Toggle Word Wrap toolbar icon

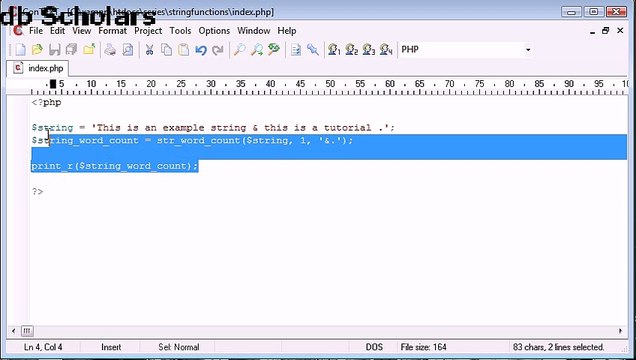click(x=296, y=49)
